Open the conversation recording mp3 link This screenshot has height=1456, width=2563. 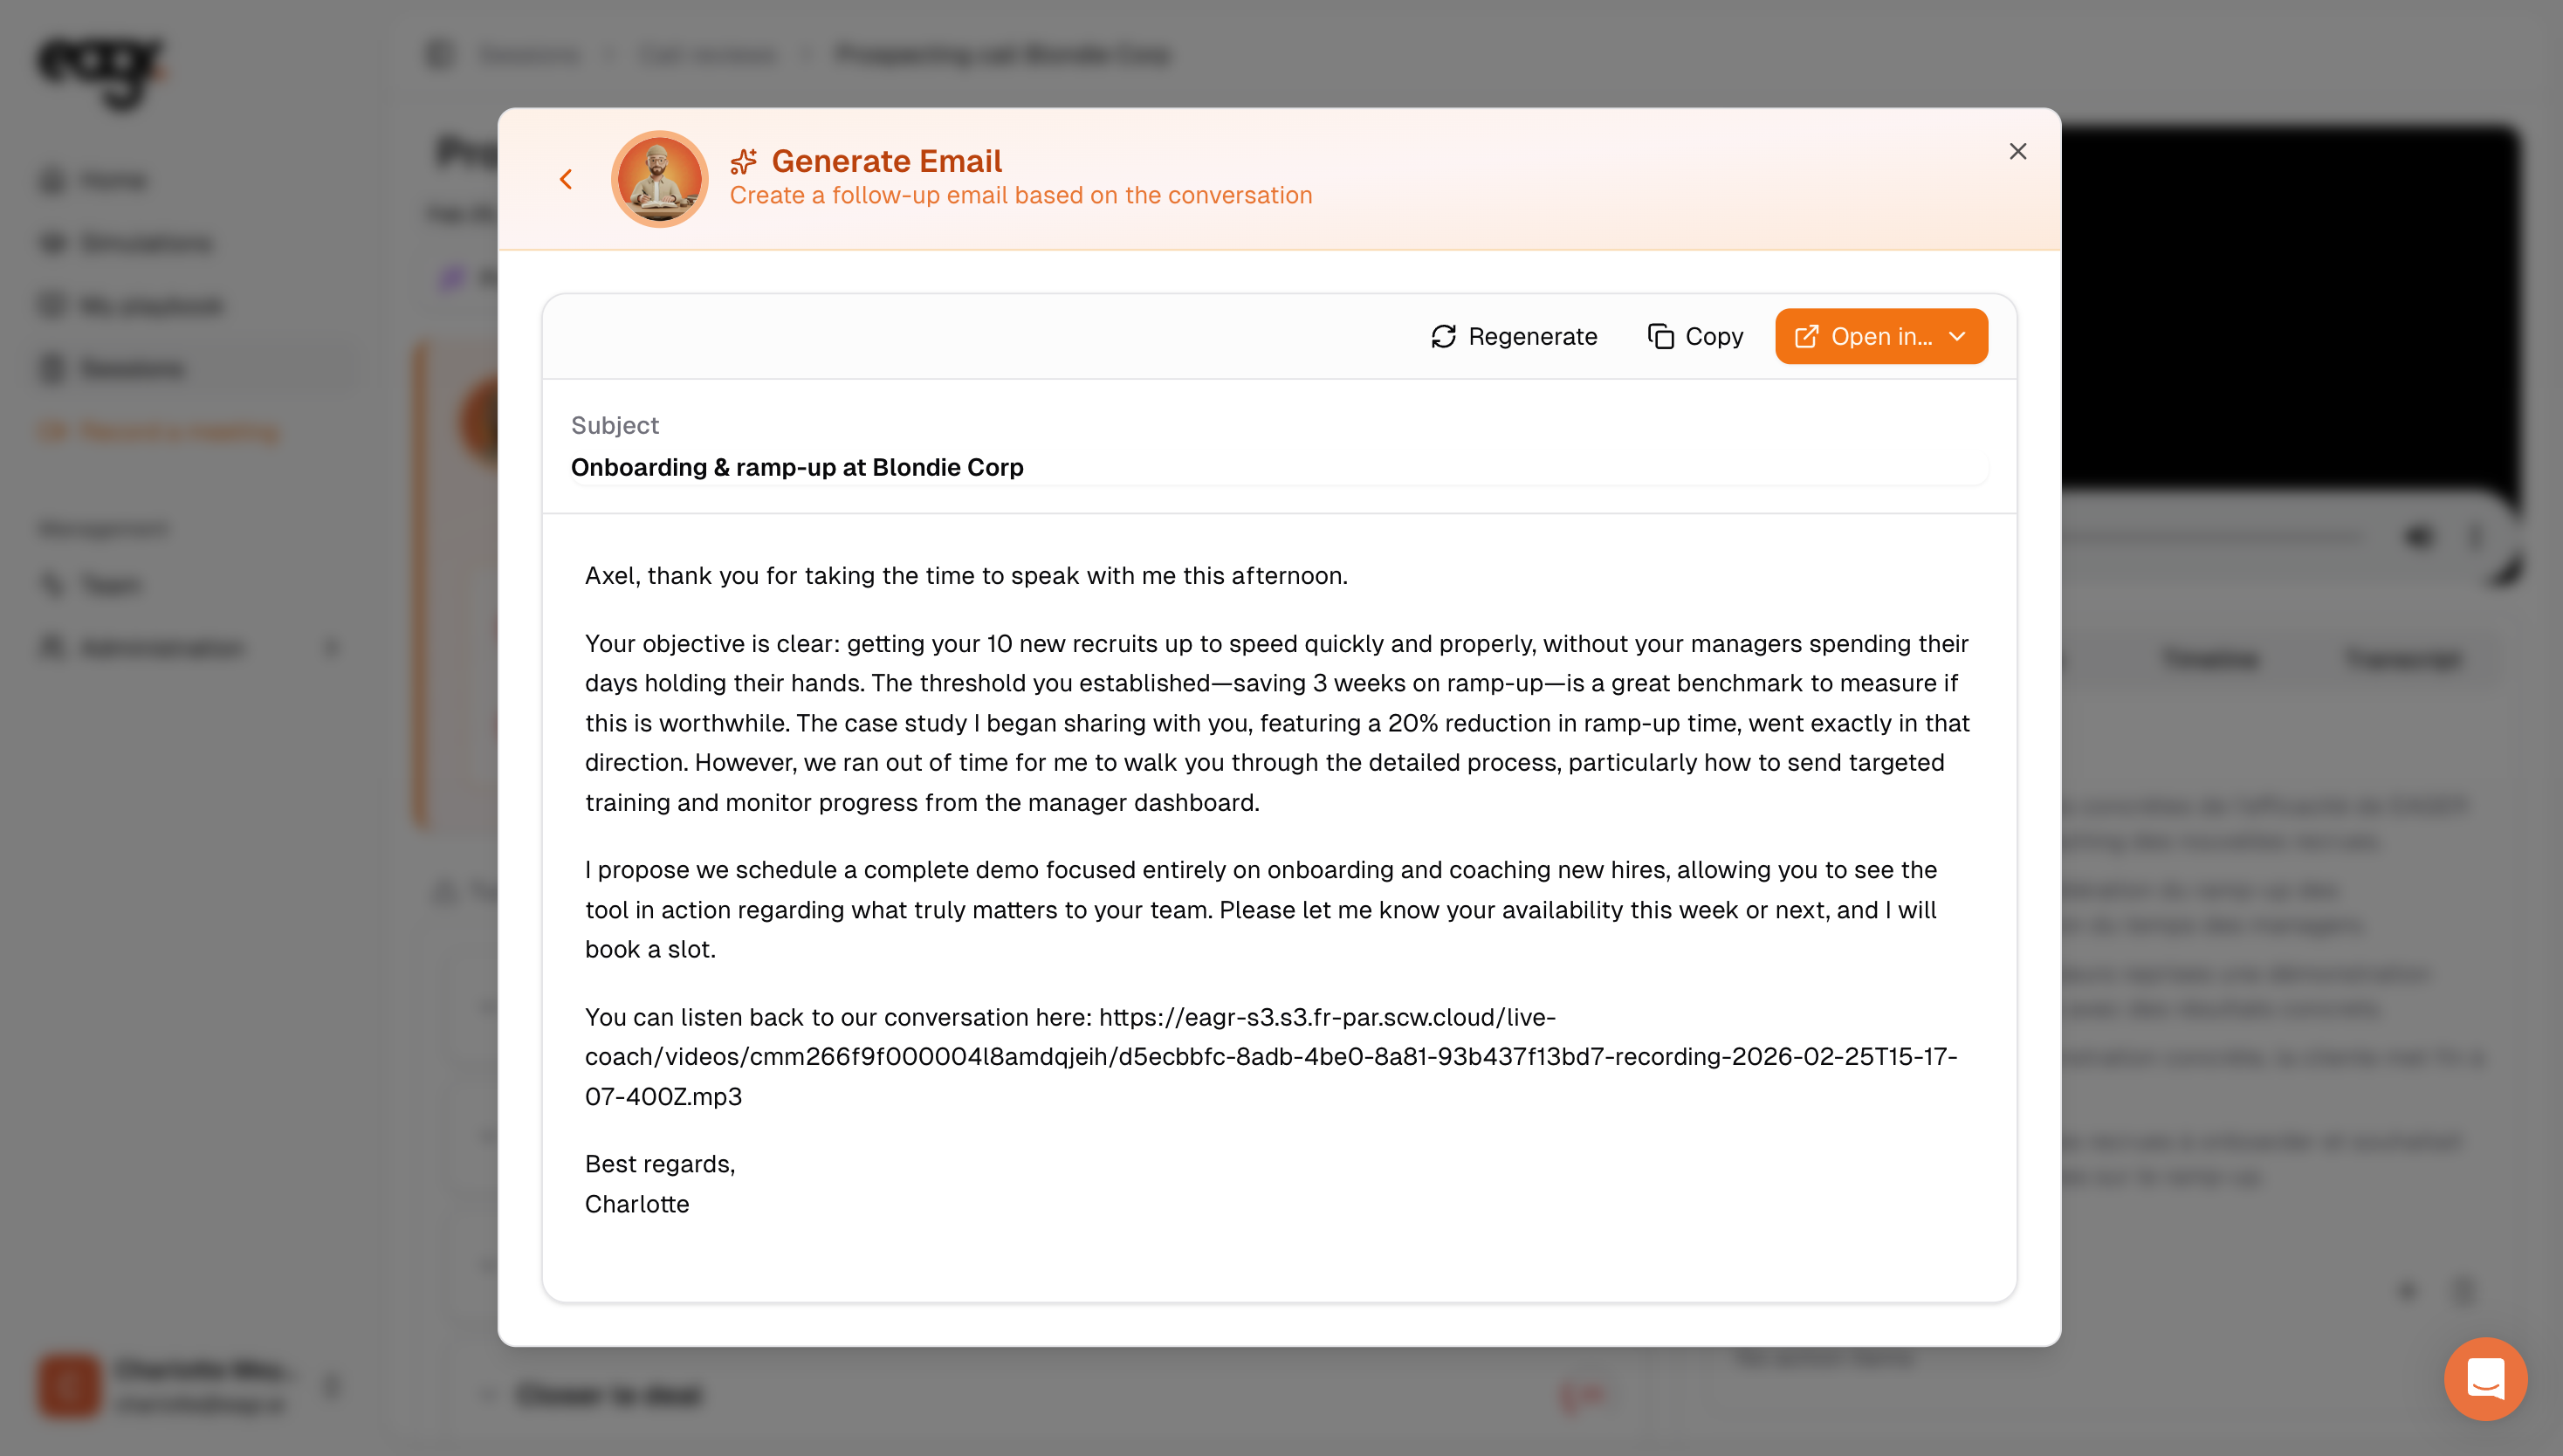point(1270,1056)
